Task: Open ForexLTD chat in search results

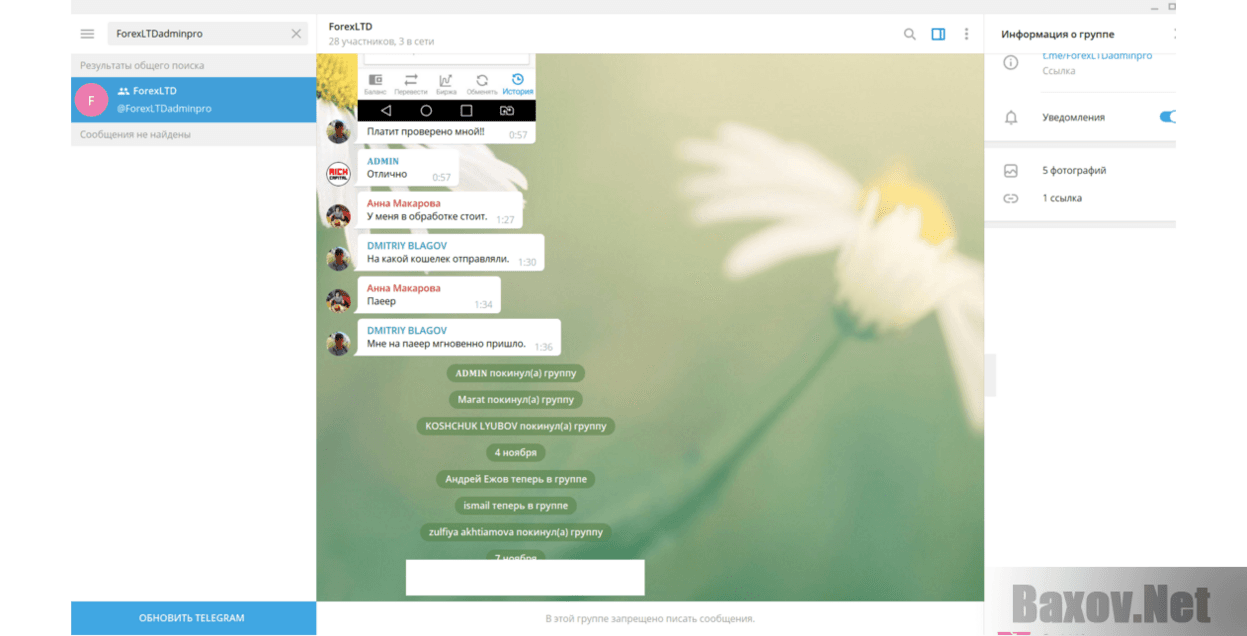Action: pos(193,100)
